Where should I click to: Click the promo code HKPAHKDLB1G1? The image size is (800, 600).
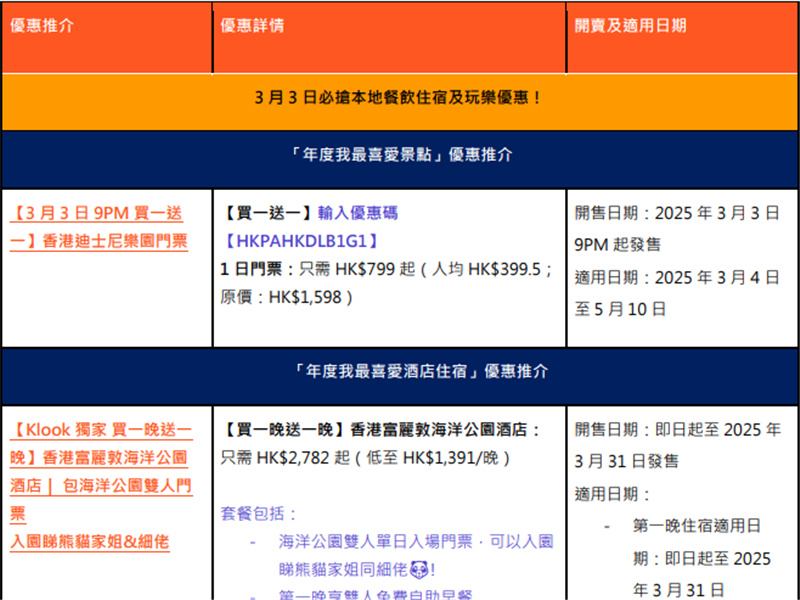pos(303,241)
